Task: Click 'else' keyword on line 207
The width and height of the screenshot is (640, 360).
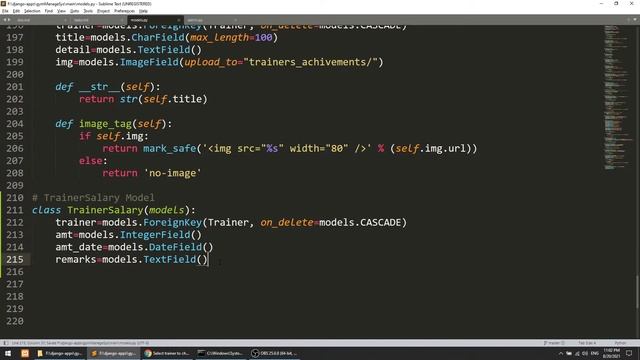Action: [x=91, y=161]
